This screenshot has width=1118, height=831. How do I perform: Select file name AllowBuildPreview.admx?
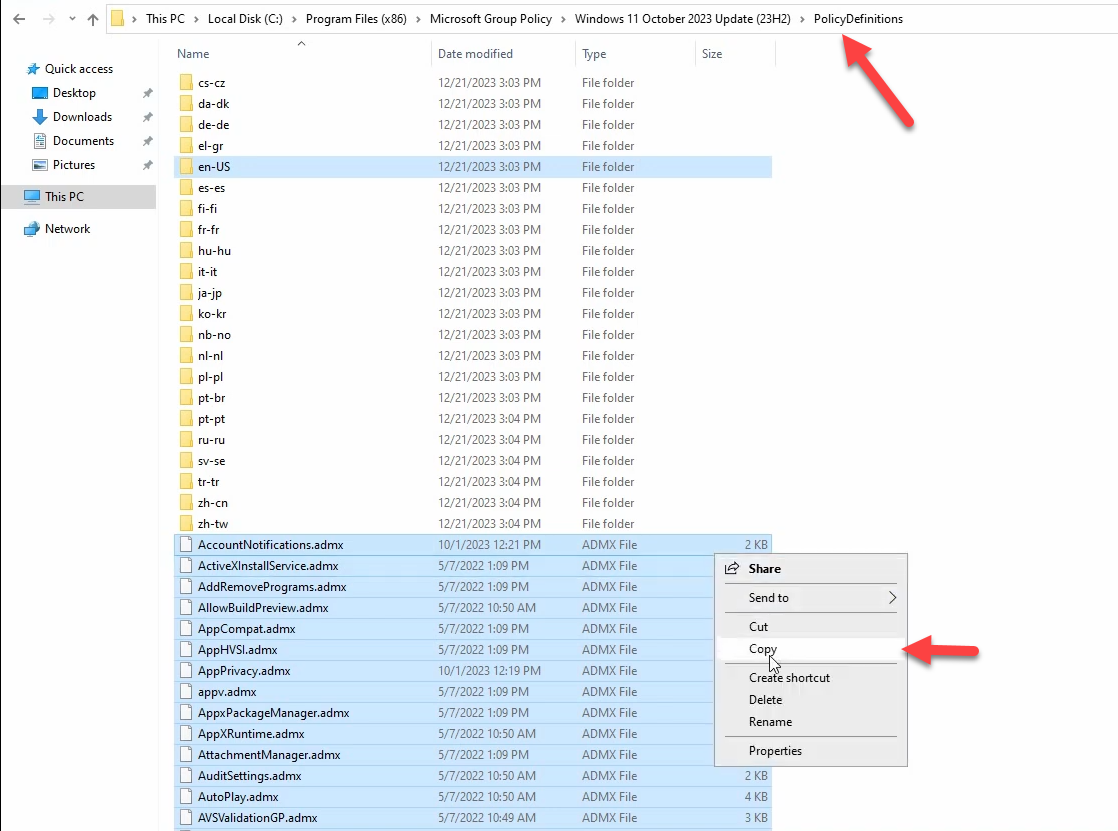(263, 608)
